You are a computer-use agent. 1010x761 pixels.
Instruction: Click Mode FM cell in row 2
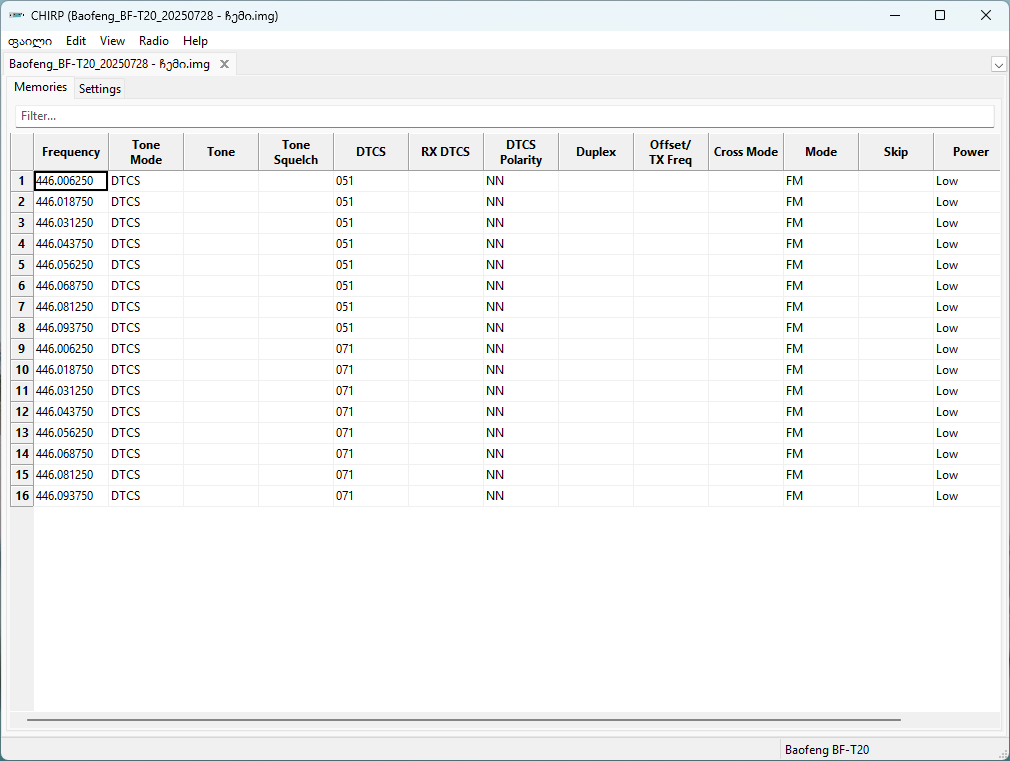[821, 202]
